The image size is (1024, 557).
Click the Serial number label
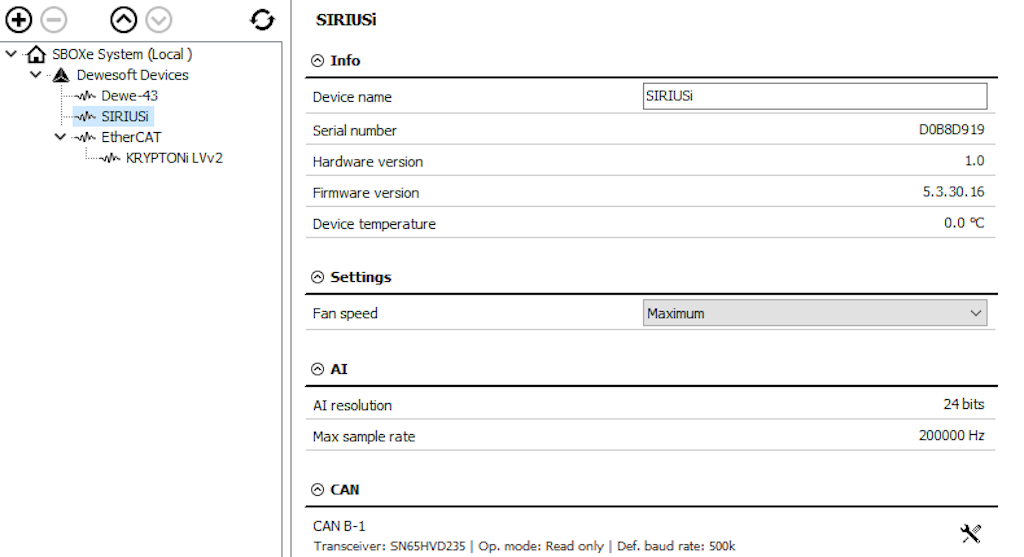click(x=355, y=131)
